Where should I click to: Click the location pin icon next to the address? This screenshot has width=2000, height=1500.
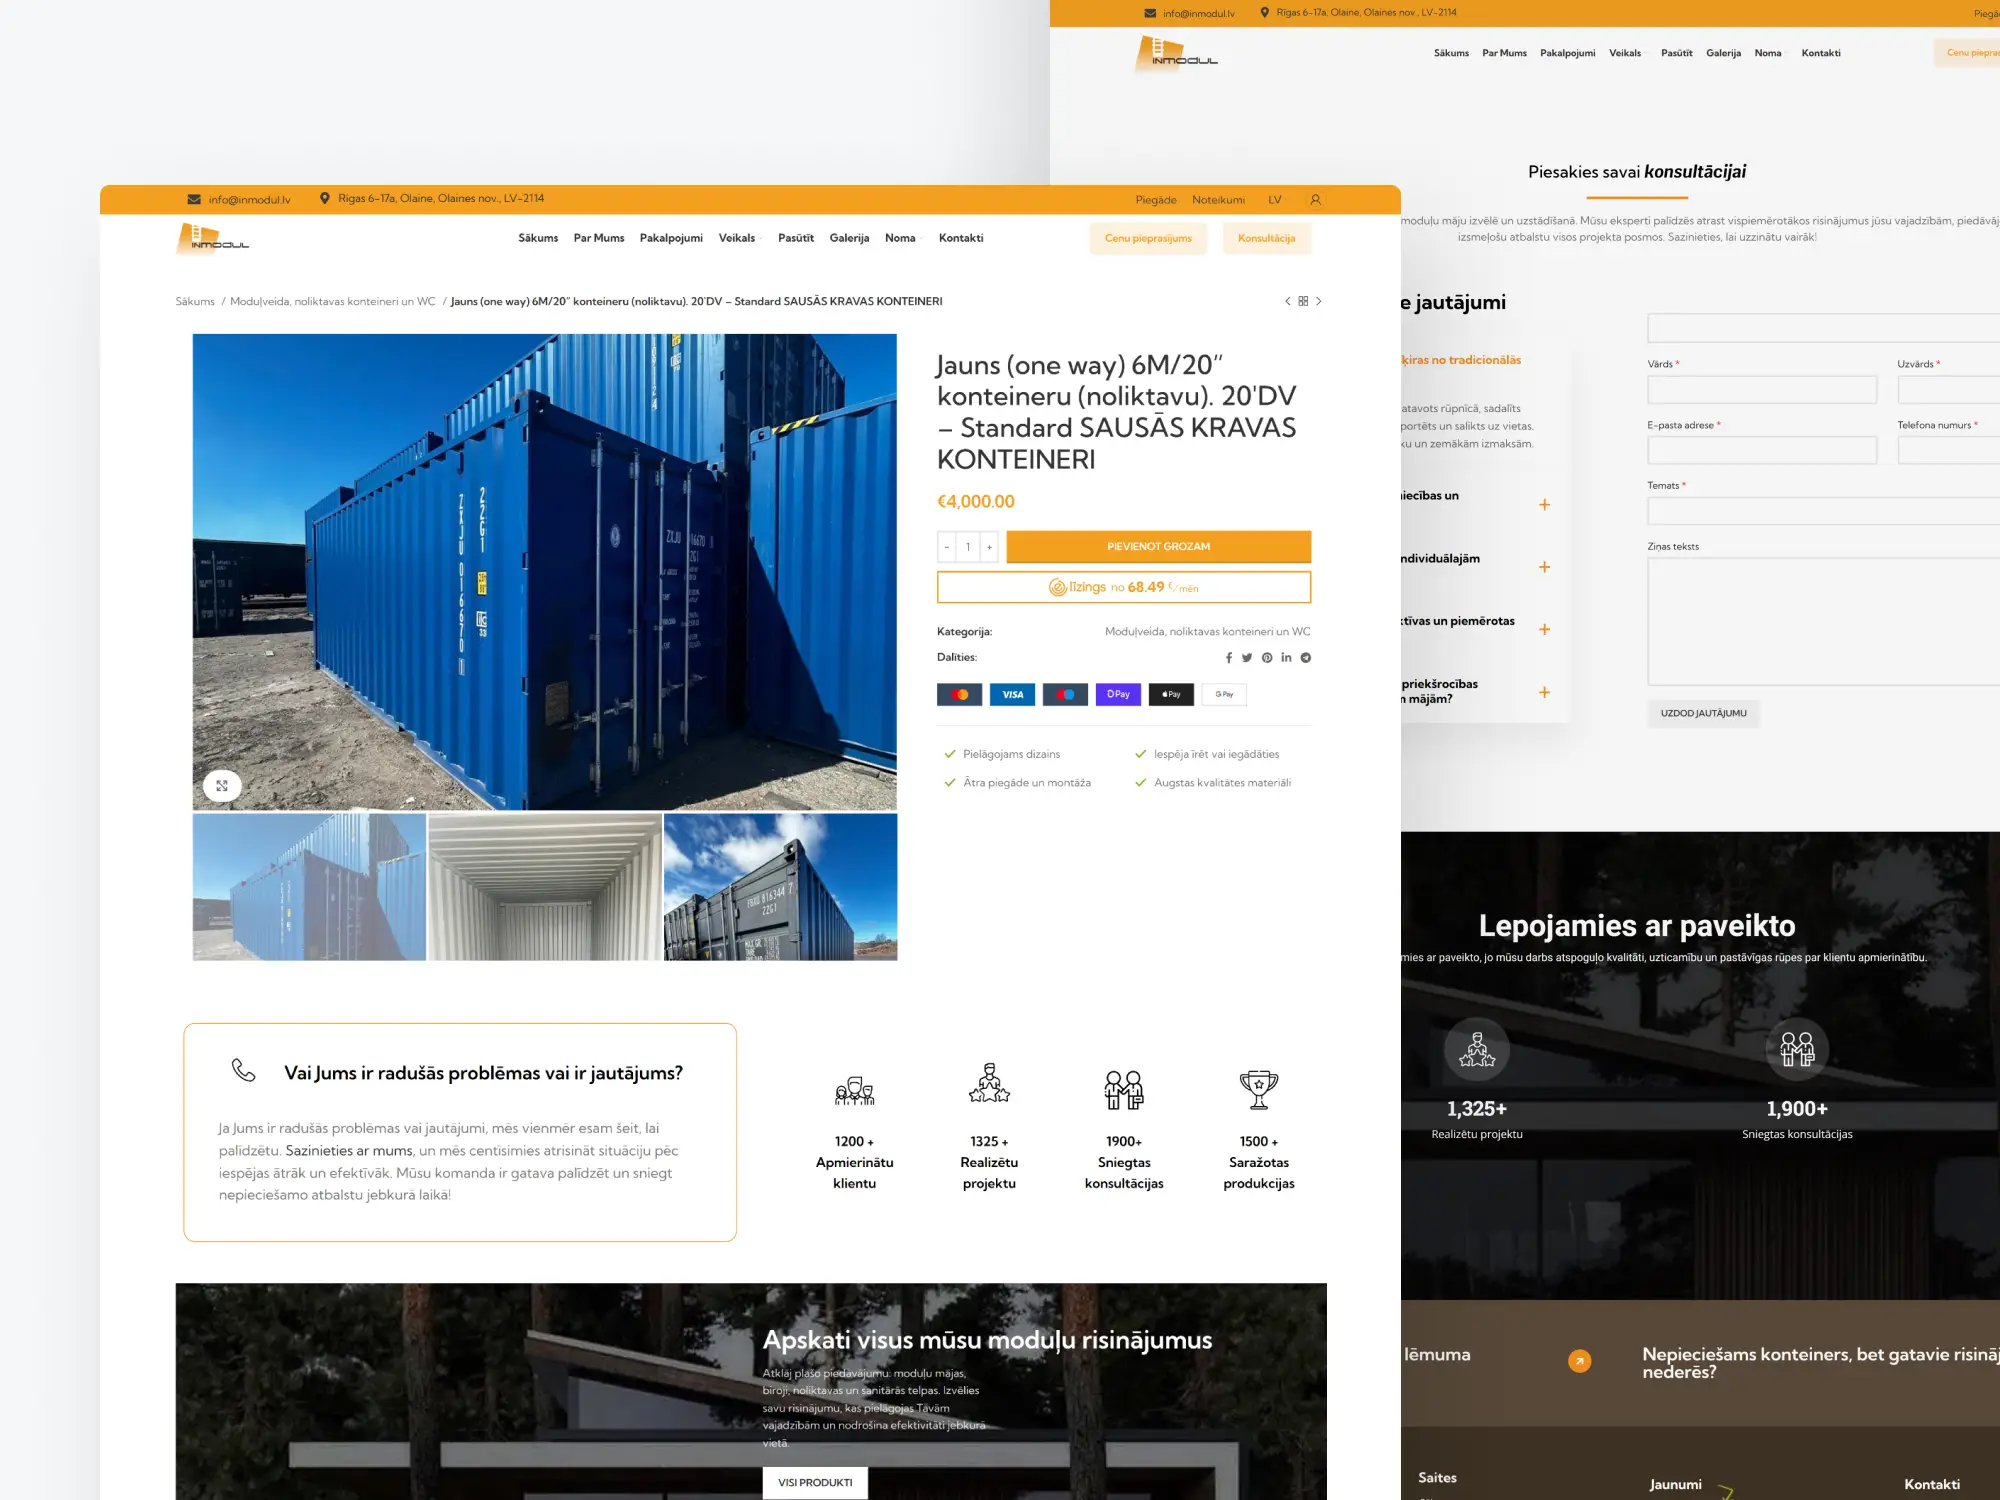325,197
